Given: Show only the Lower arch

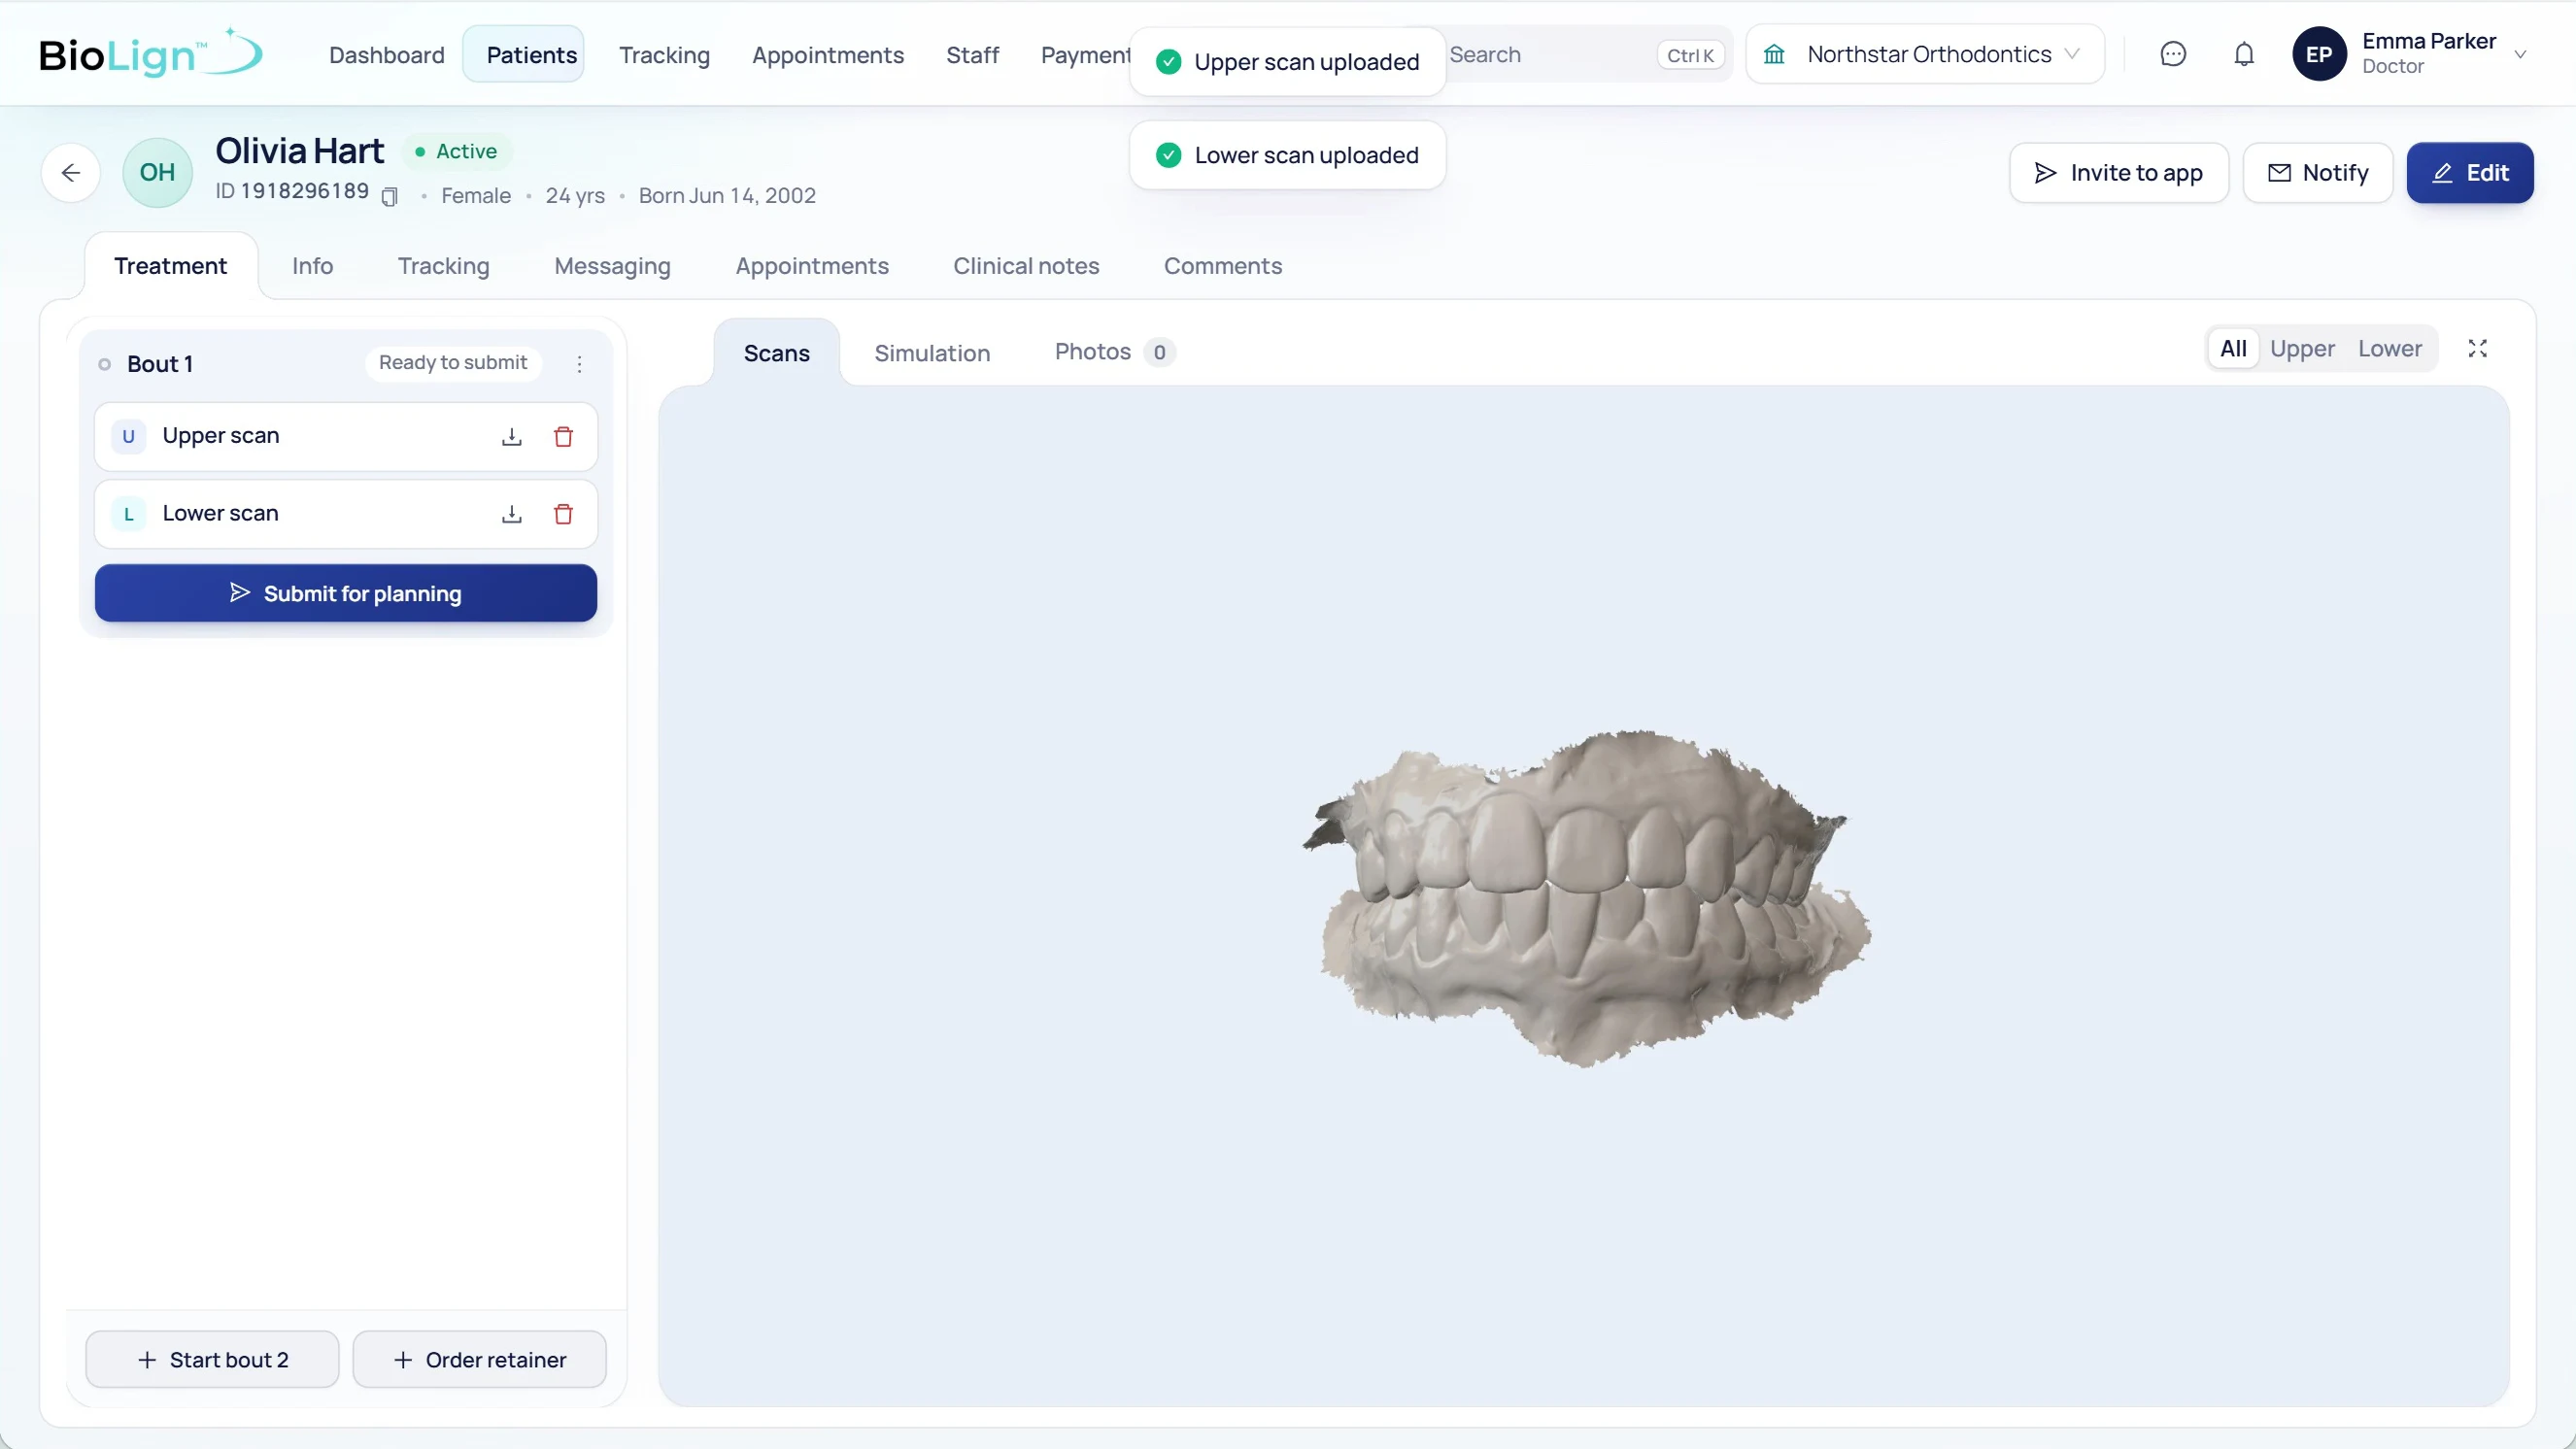Looking at the screenshot, I should click(x=2390, y=348).
